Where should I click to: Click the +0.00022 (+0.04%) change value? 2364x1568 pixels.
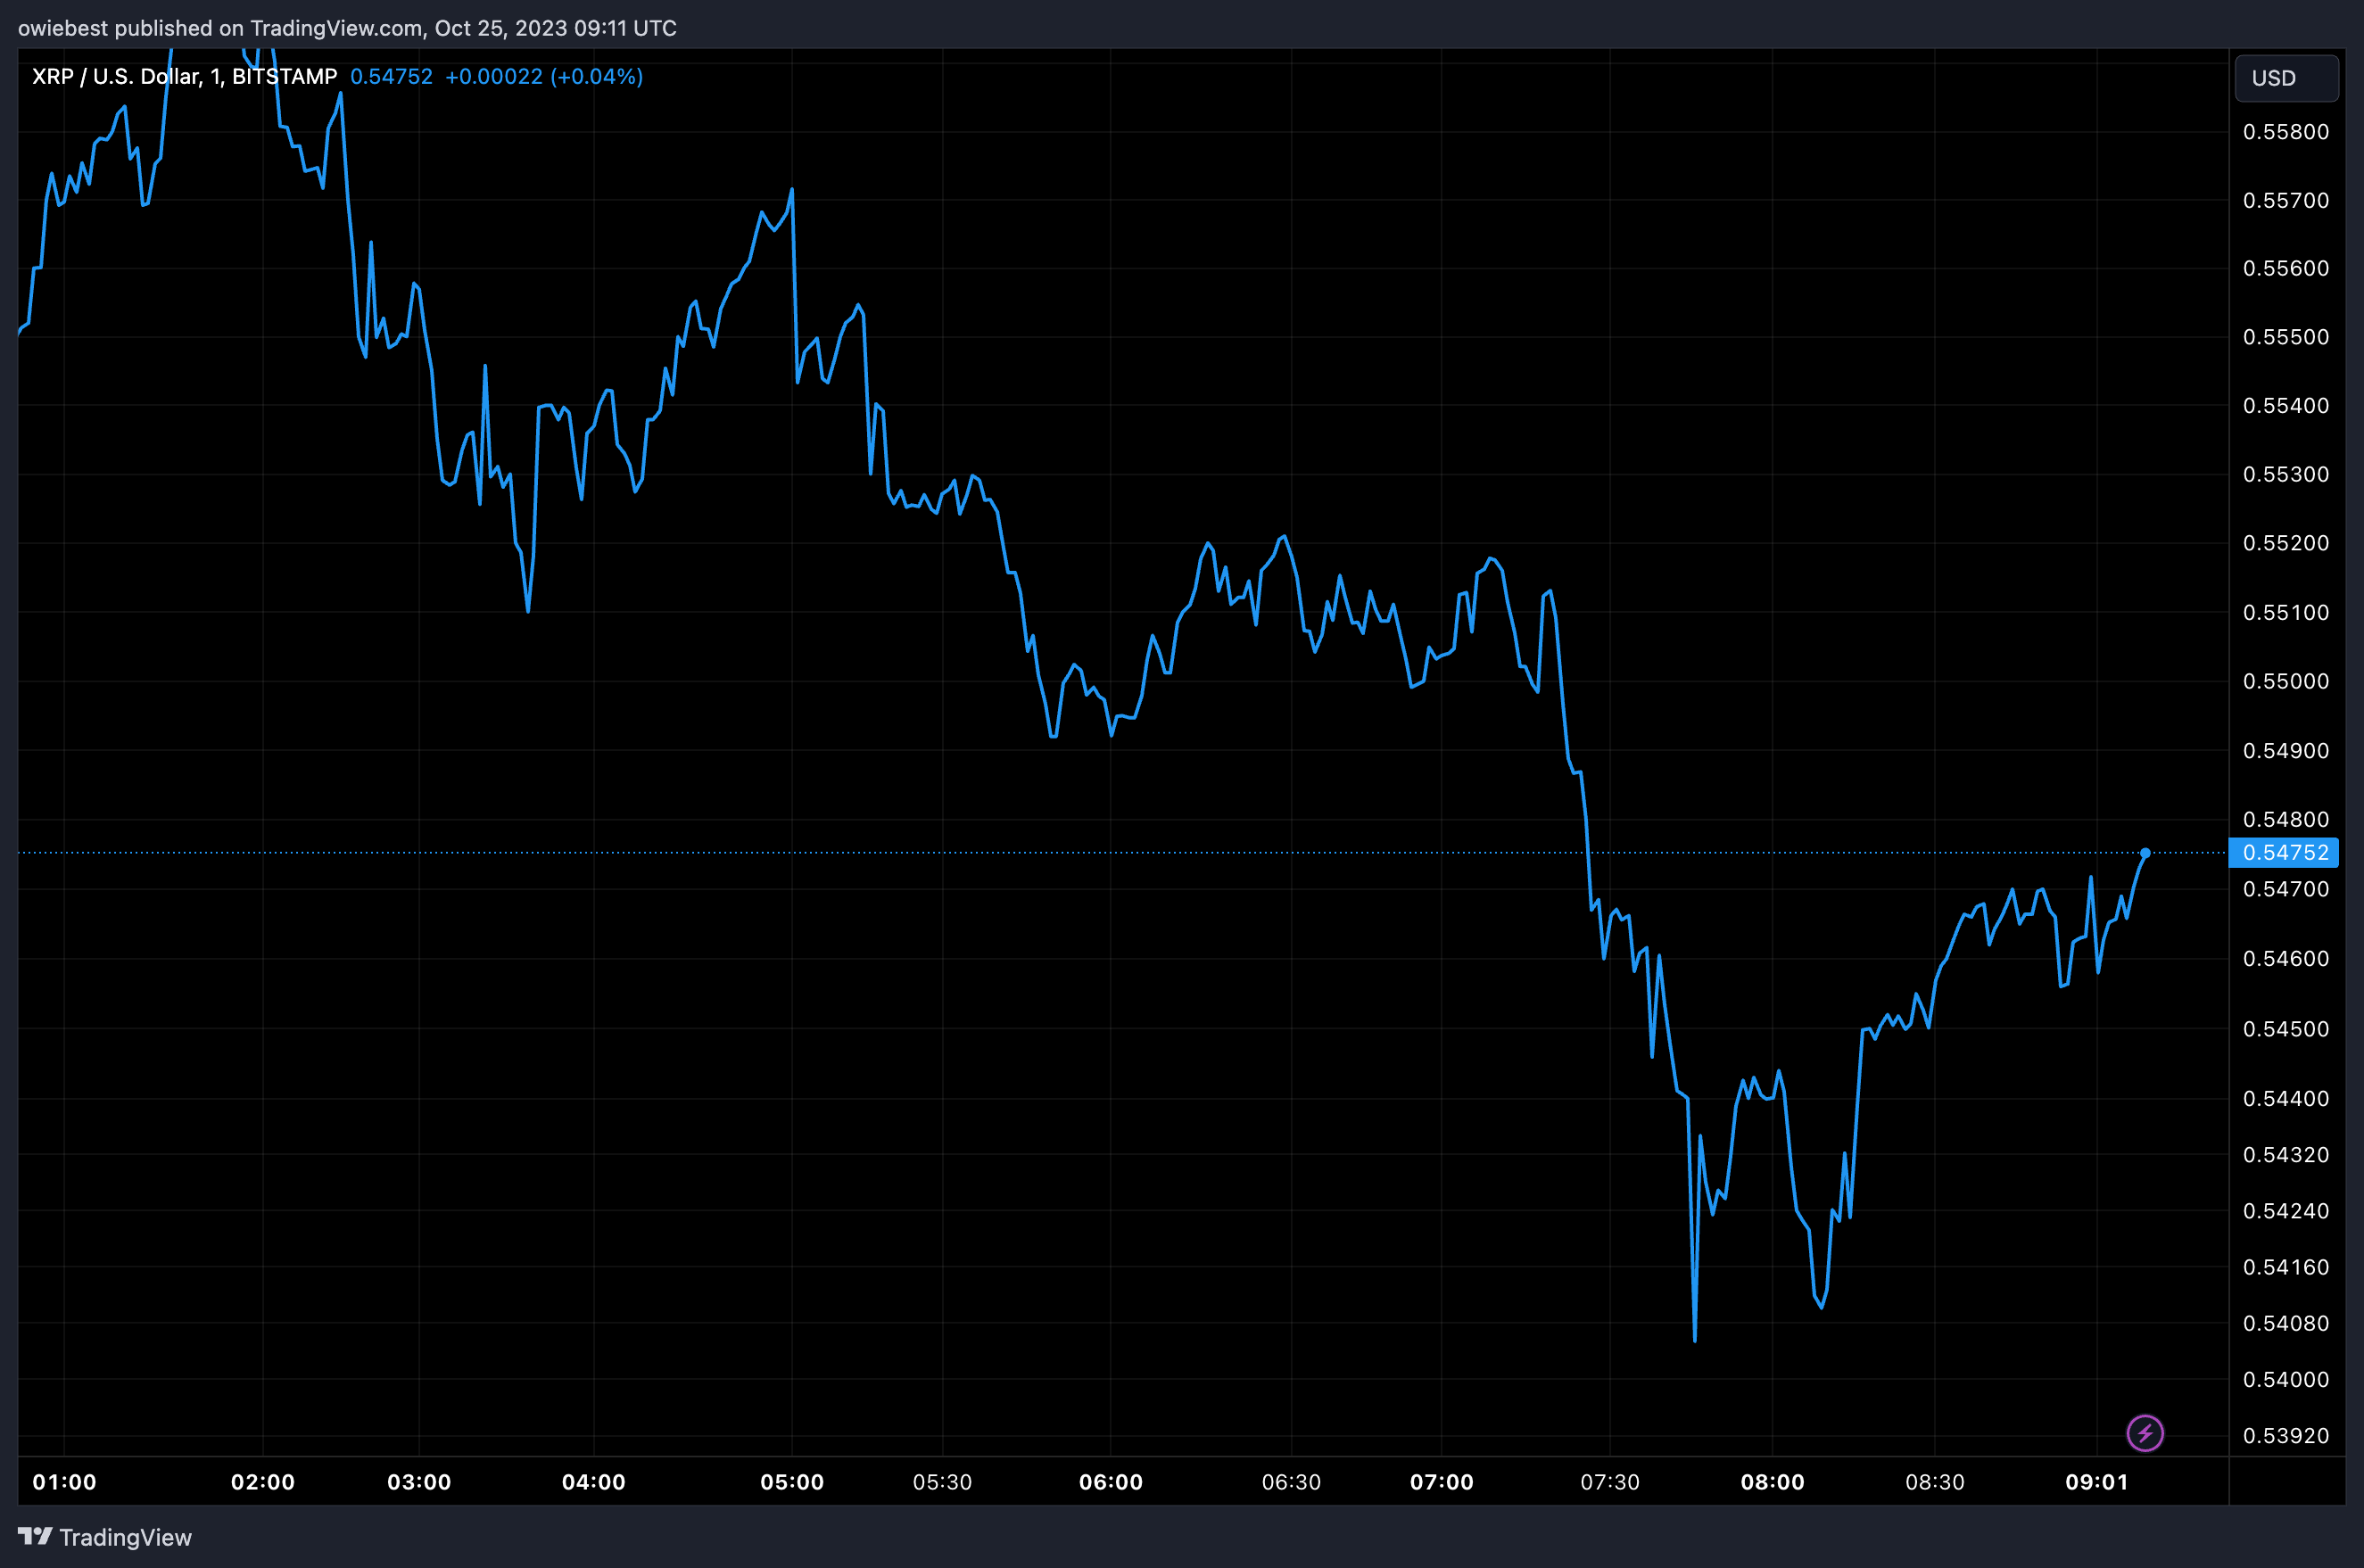click(x=543, y=77)
